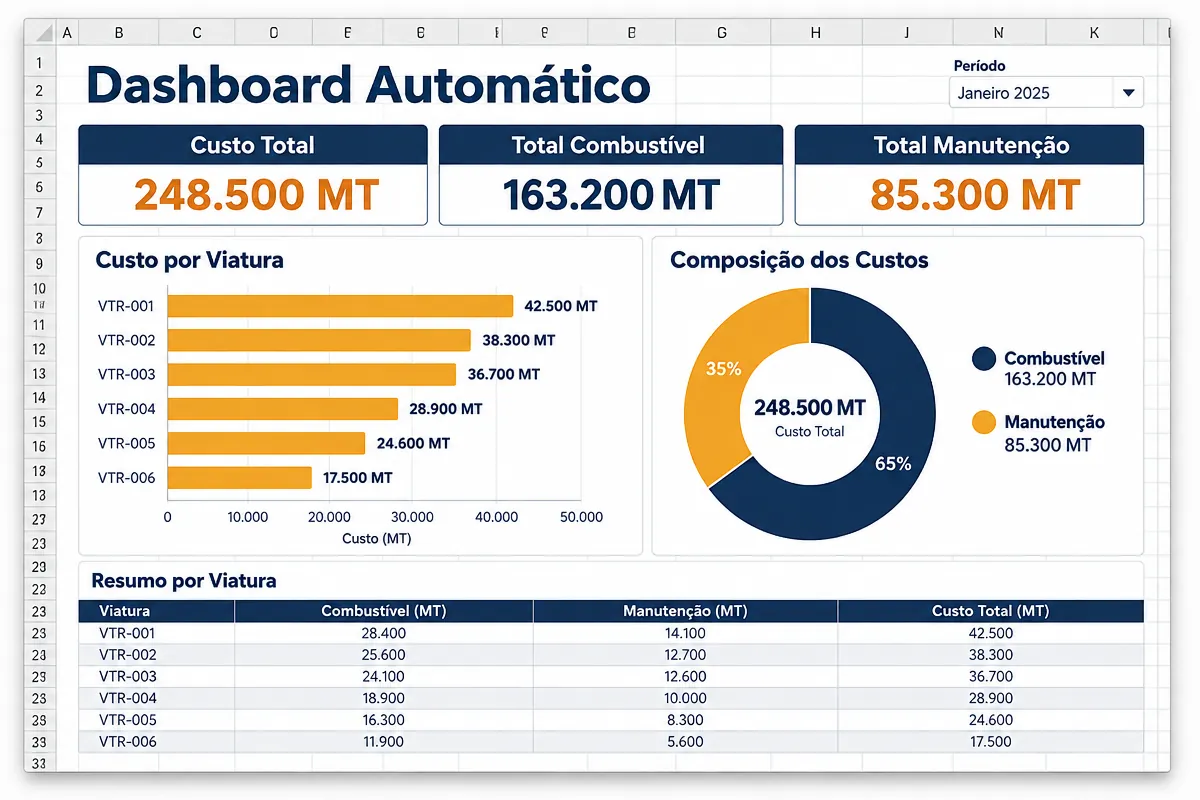Click table cell 11.900

point(385,742)
